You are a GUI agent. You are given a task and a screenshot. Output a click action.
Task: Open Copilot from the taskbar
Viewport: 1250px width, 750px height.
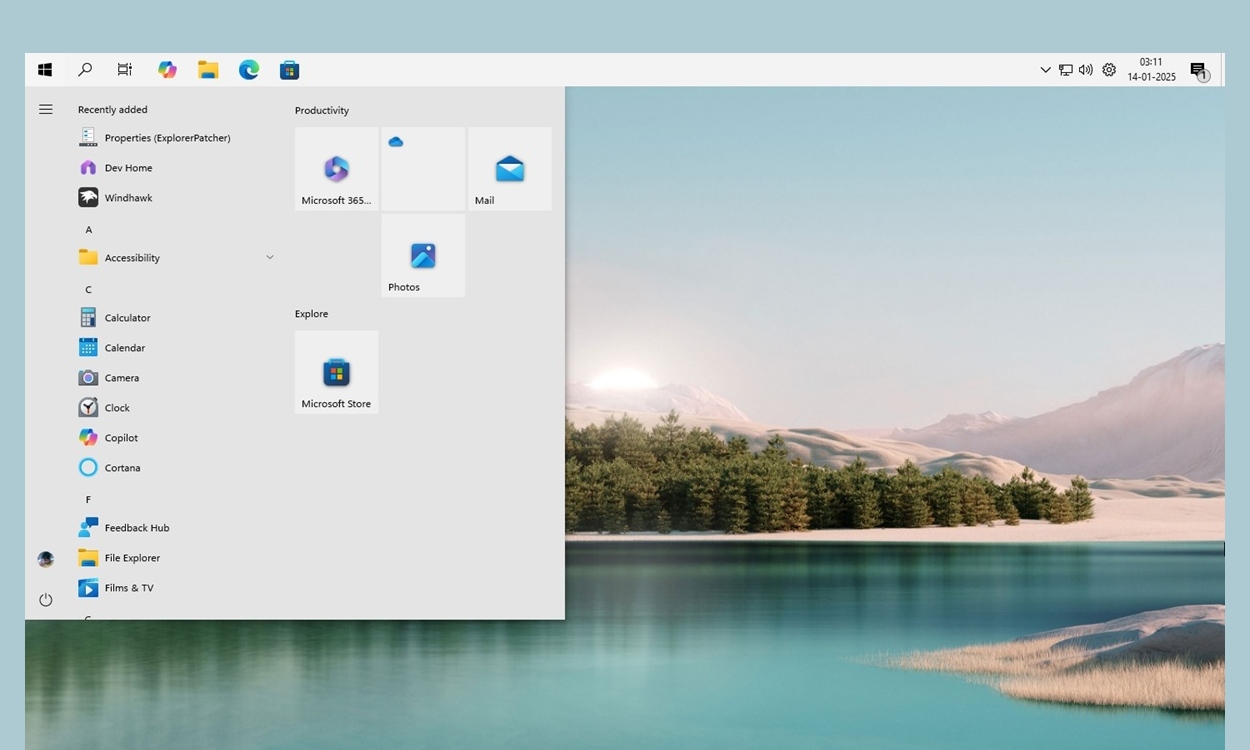coord(167,69)
